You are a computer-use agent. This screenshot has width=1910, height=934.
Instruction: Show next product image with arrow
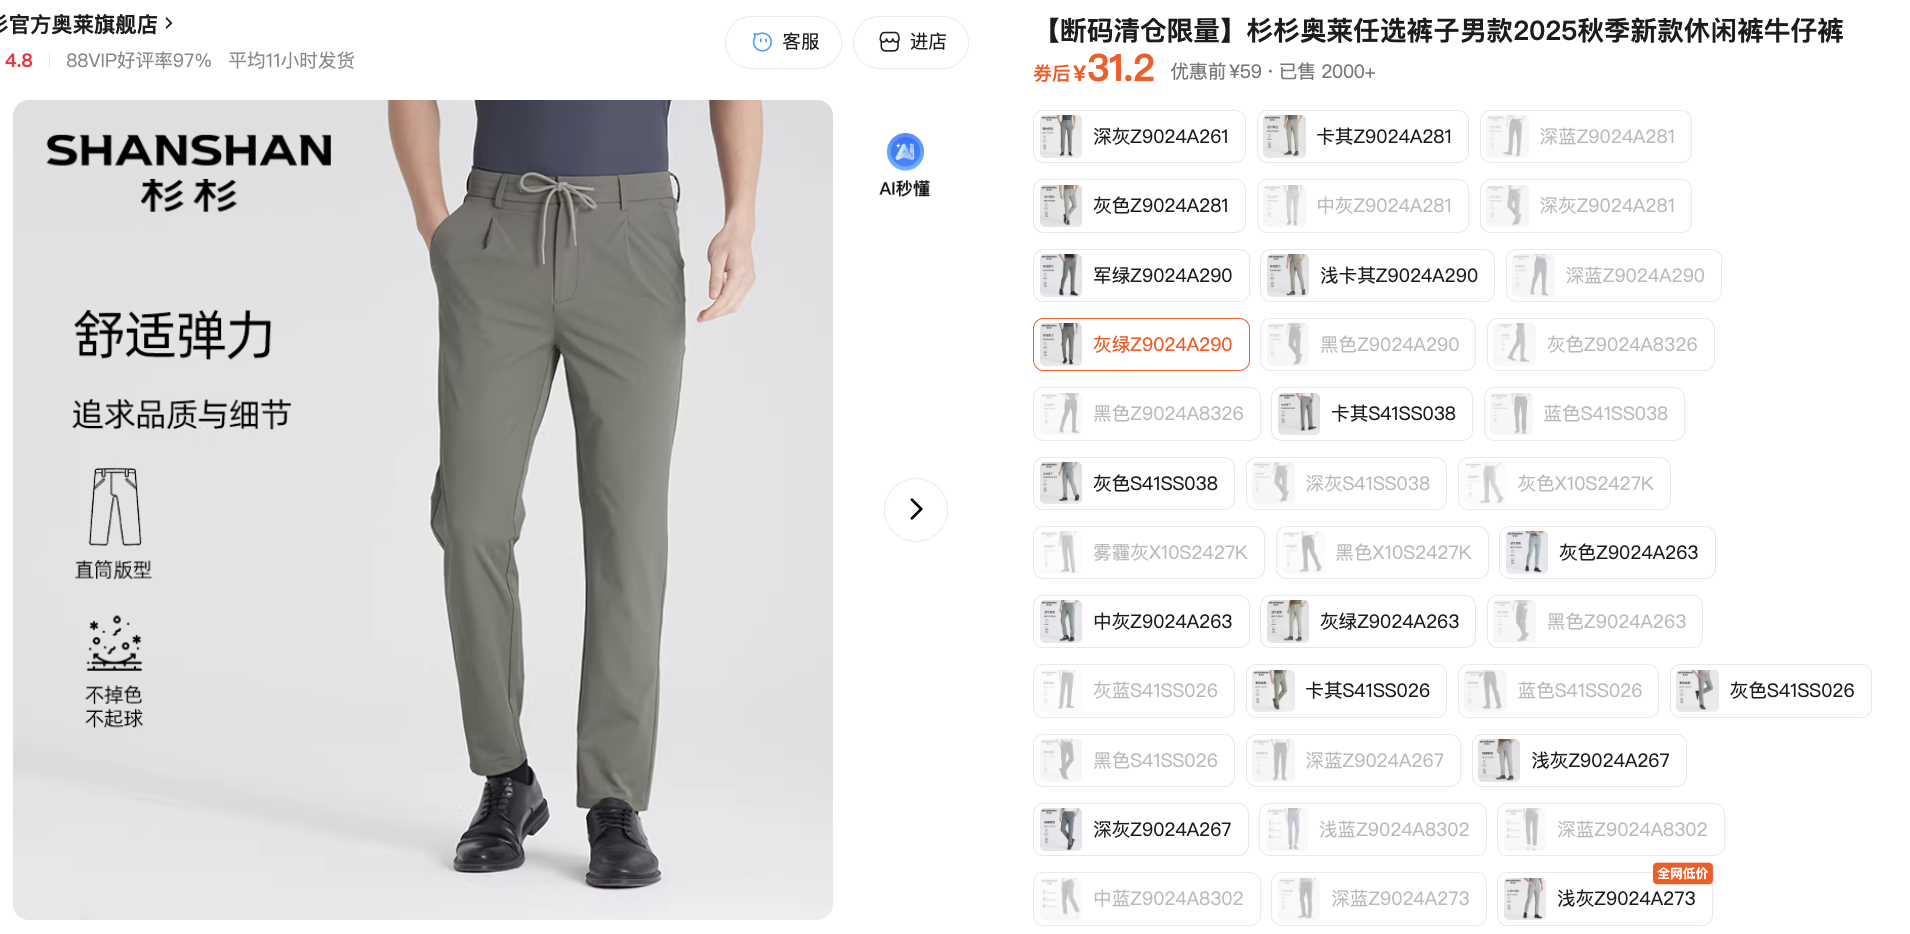tap(916, 509)
